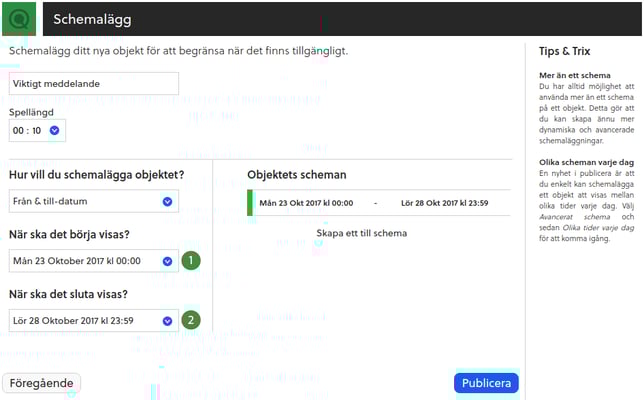Select schedule start Mån 23 Okt 2017
644x400 pixels.
(306, 203)
